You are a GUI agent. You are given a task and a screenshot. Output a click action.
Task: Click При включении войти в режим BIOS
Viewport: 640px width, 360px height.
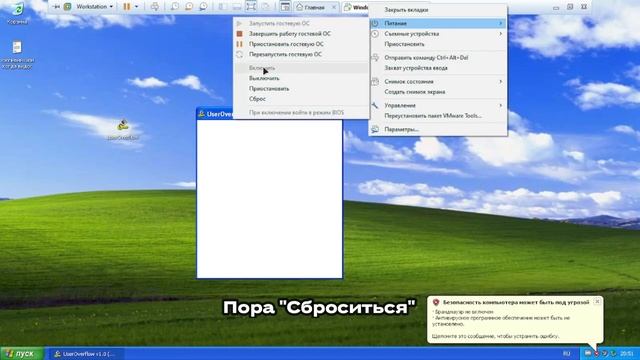(x=296, y=112)
